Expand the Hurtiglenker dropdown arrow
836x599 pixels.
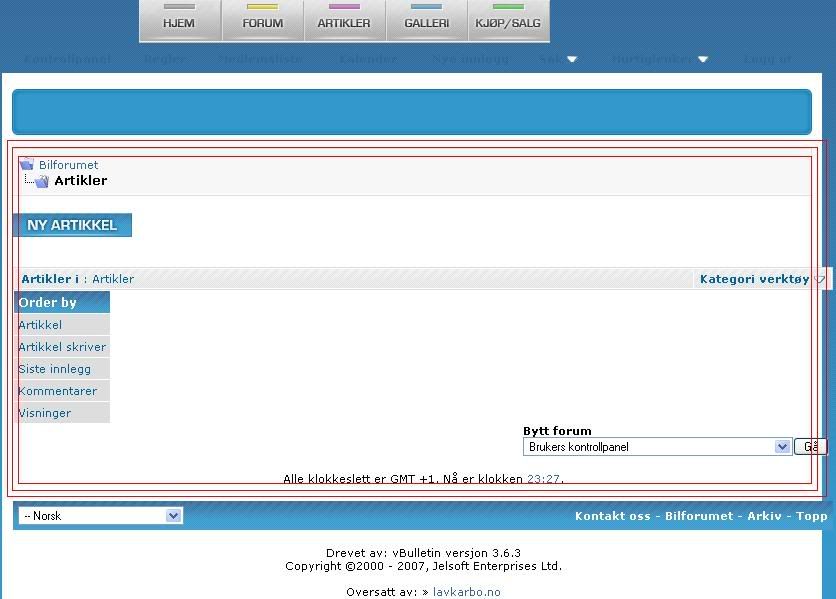[703, 59]
